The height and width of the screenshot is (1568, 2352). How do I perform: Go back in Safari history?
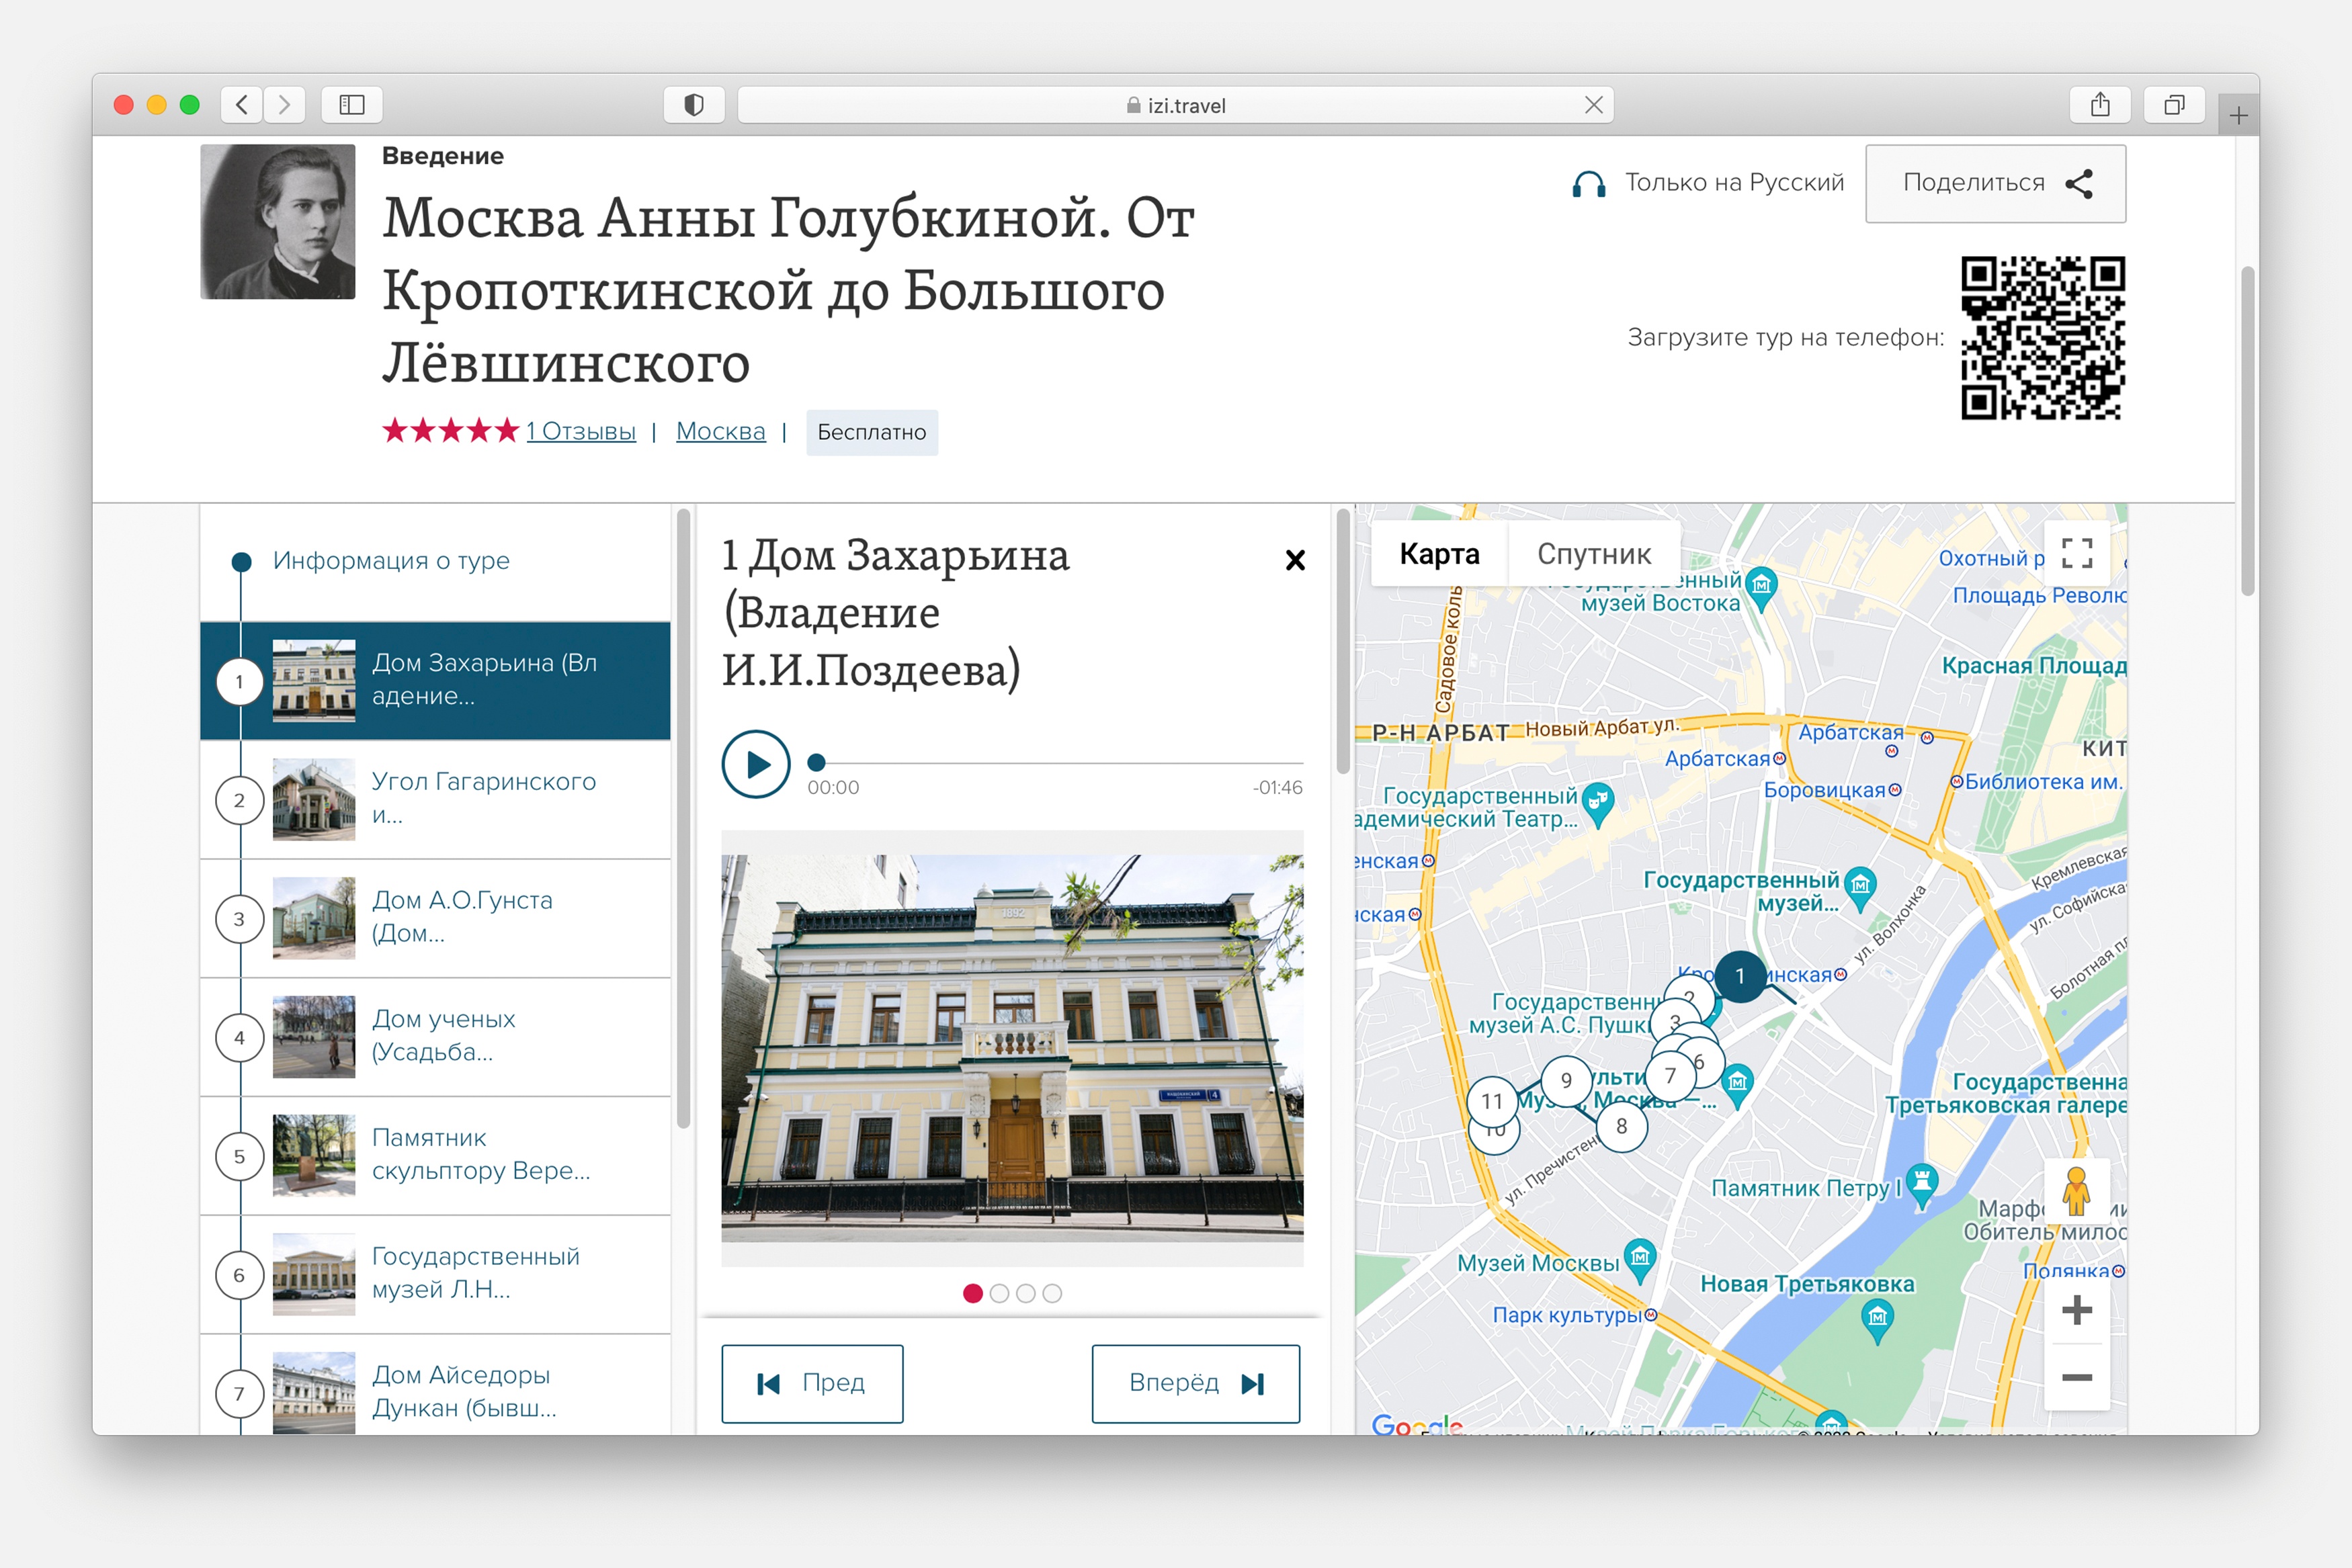[x=242, y=104]
